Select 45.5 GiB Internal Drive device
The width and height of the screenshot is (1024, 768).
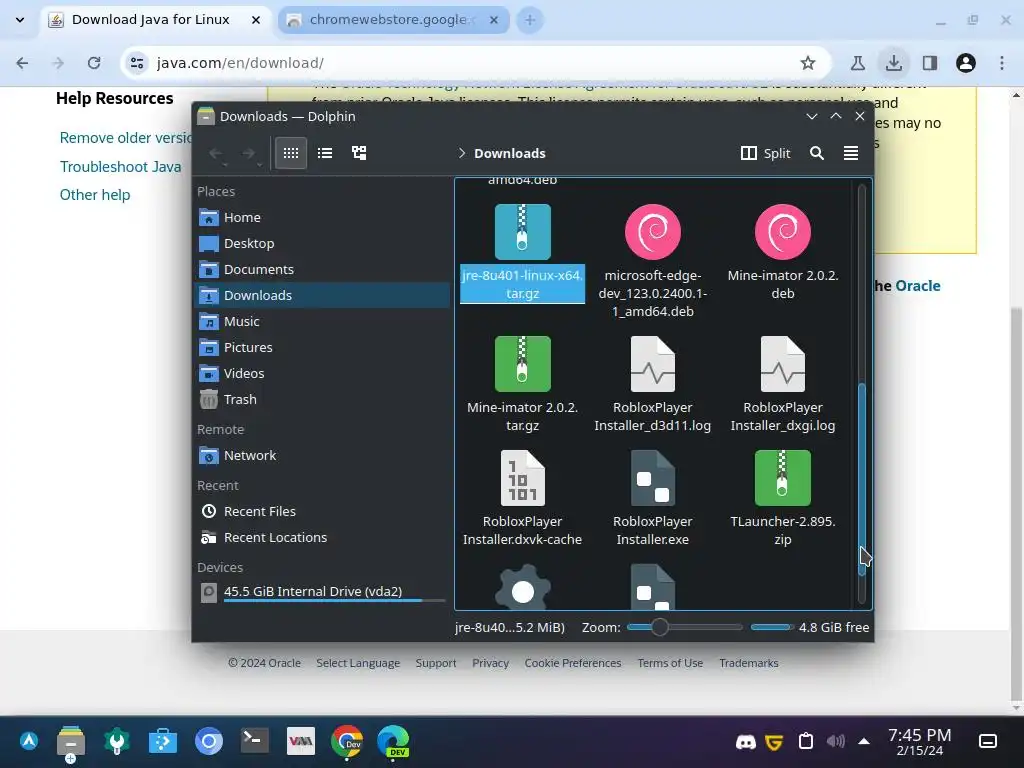tap(322, 592)
